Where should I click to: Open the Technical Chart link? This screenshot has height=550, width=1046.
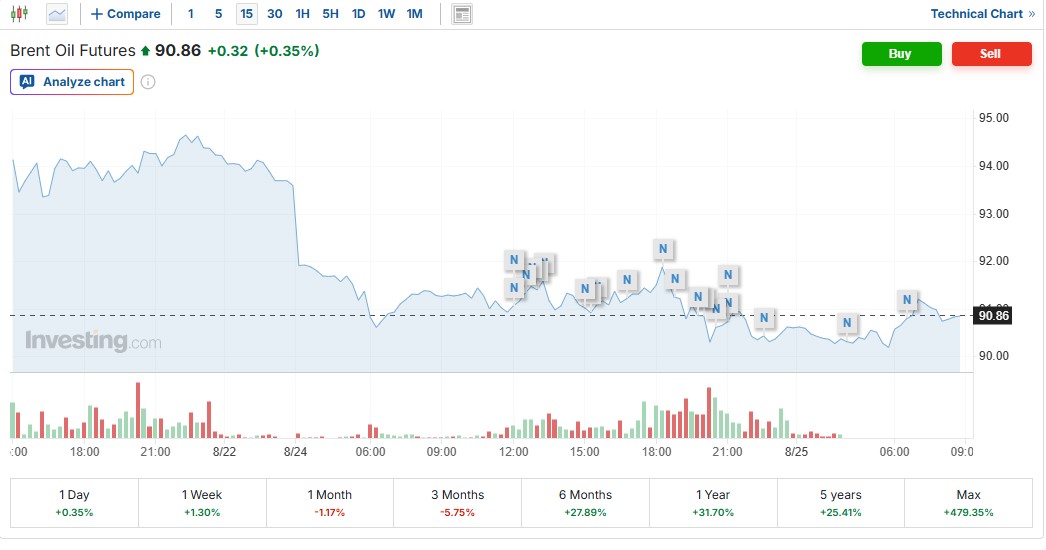click(x=983, y=14)
